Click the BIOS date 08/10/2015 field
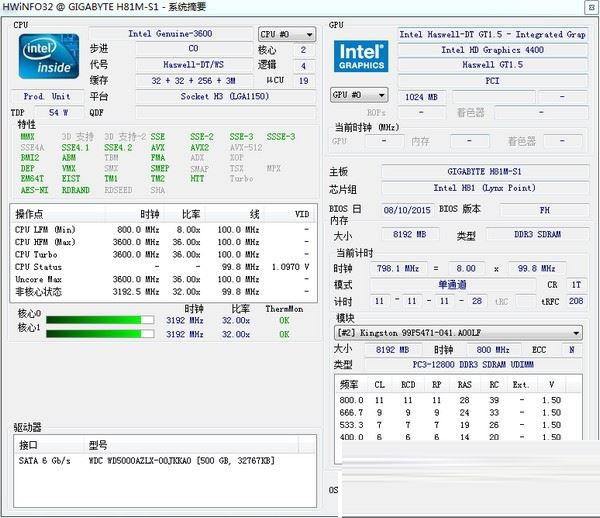The image size is (600, 518). pyautogui.click(x=408, y=210)
